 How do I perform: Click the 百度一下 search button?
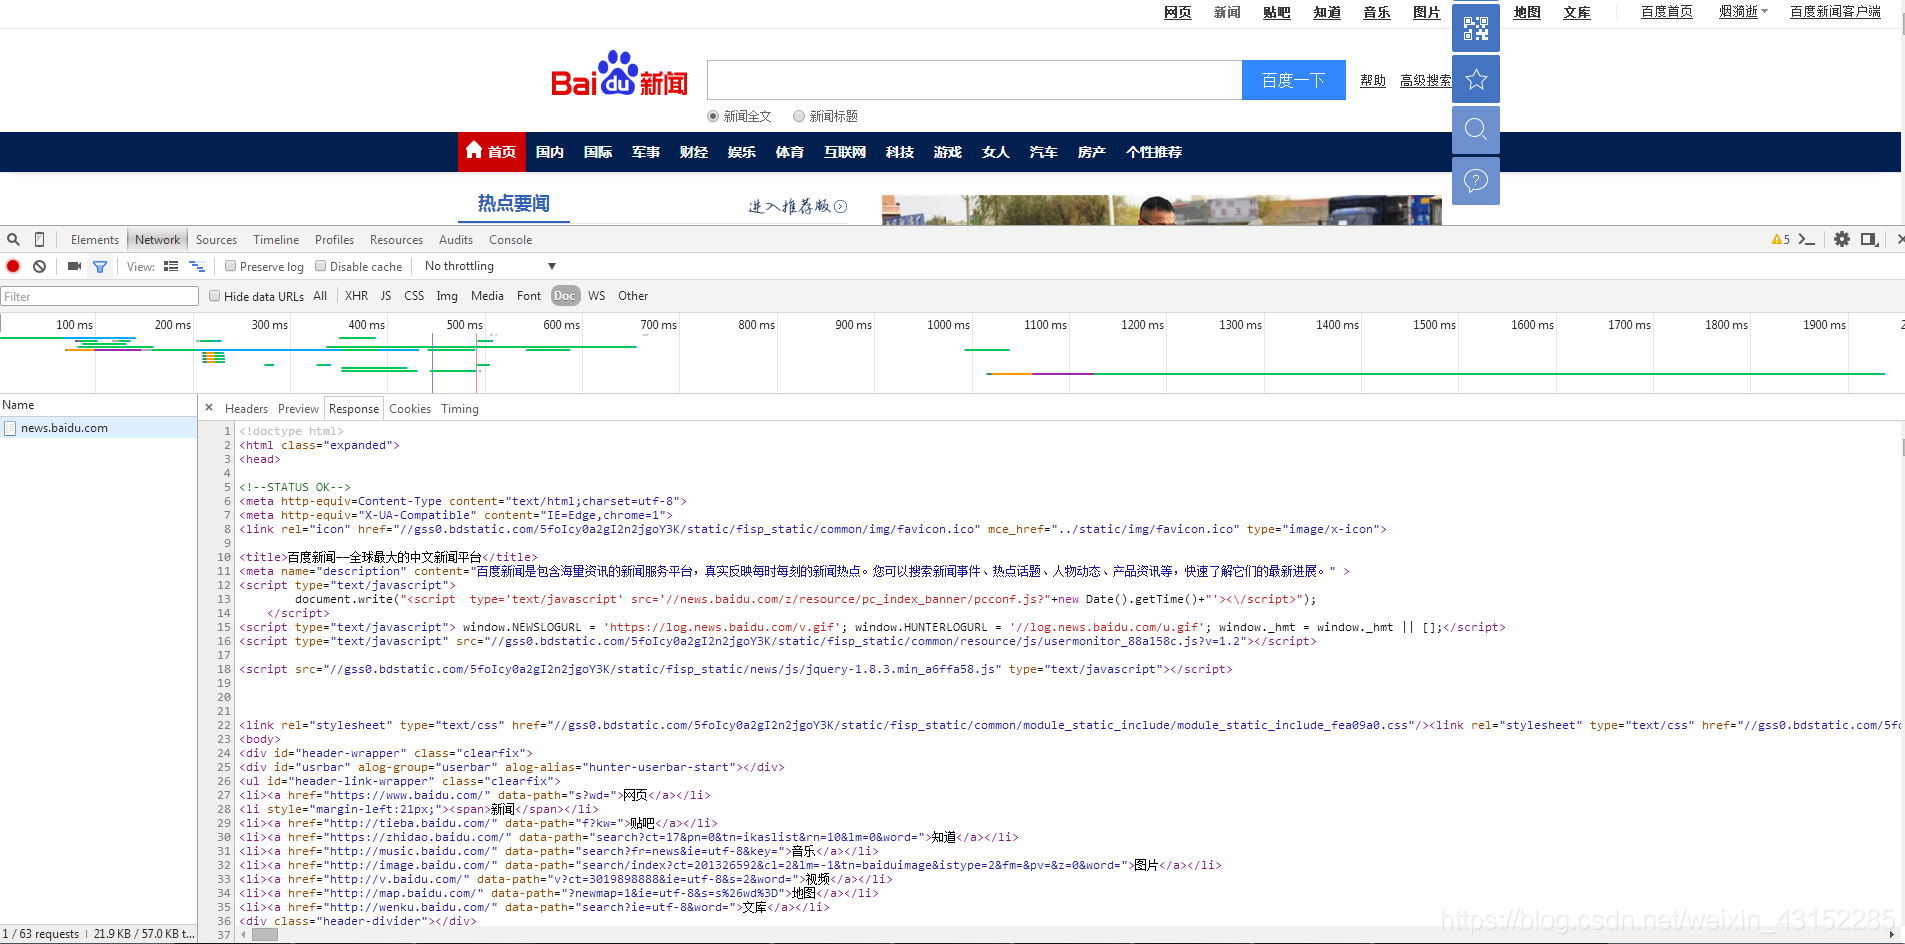pos(1294,80)
